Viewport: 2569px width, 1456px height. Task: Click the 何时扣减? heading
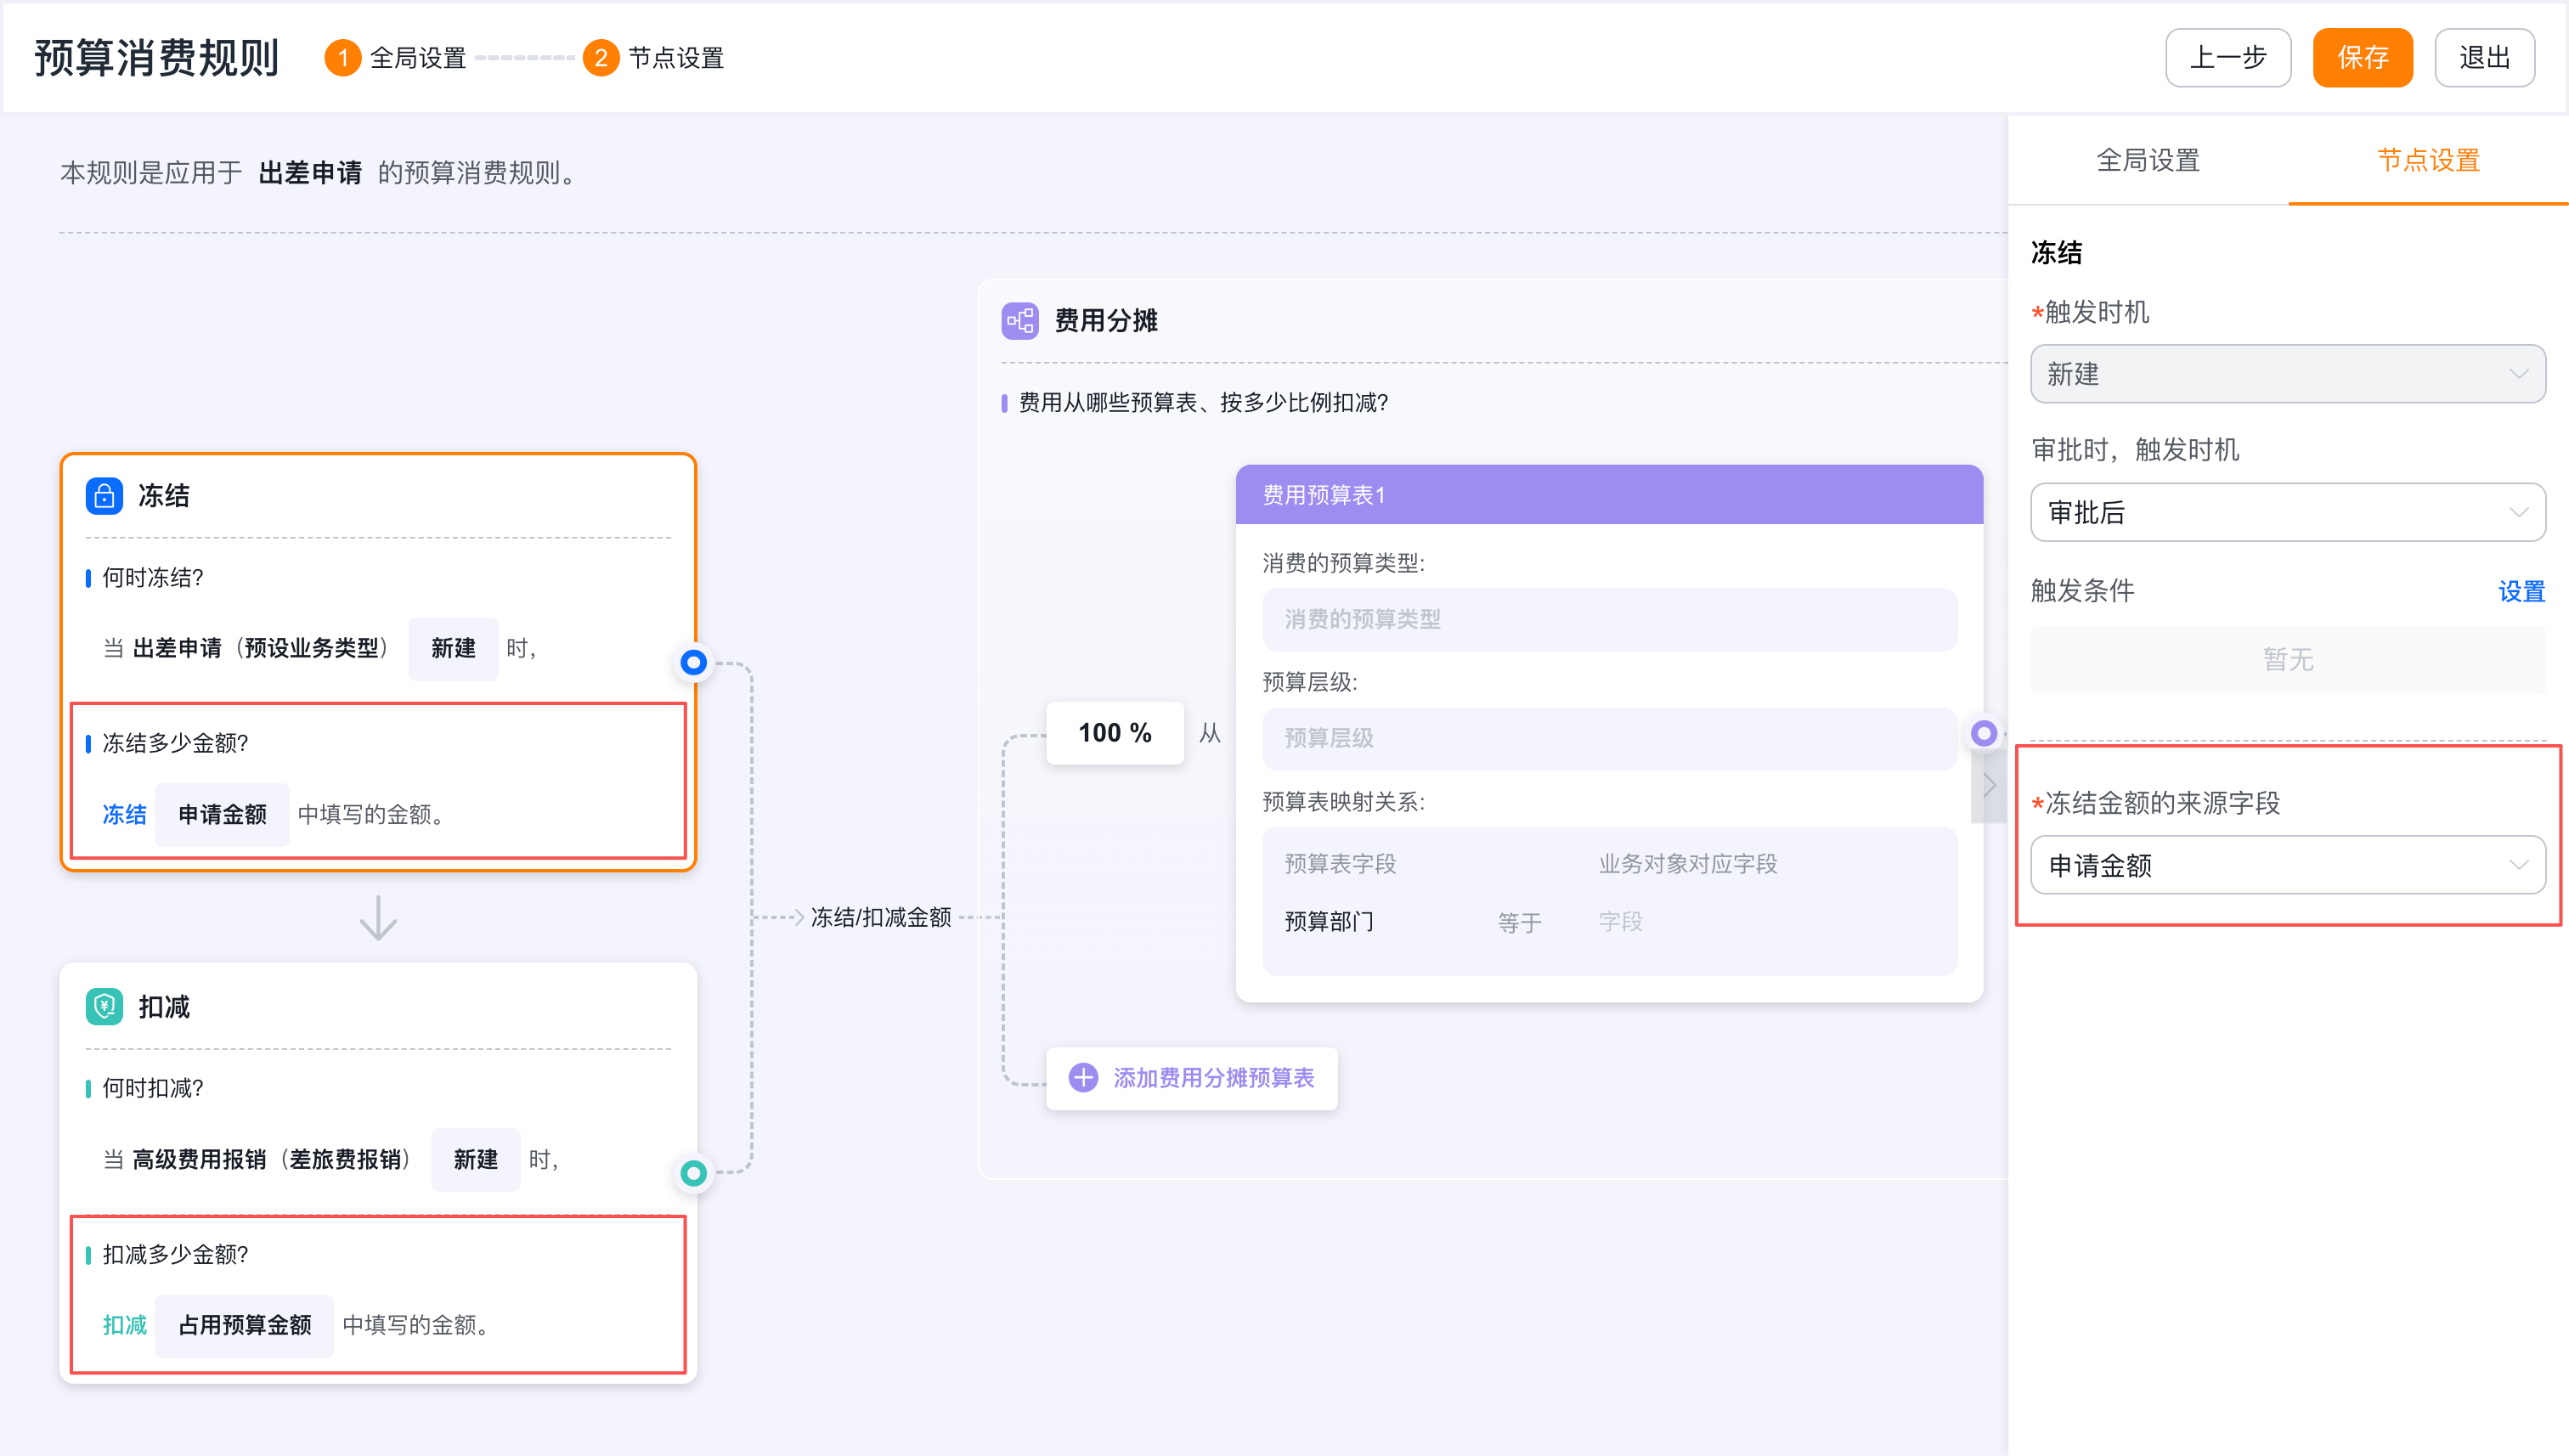(152, 1088)
